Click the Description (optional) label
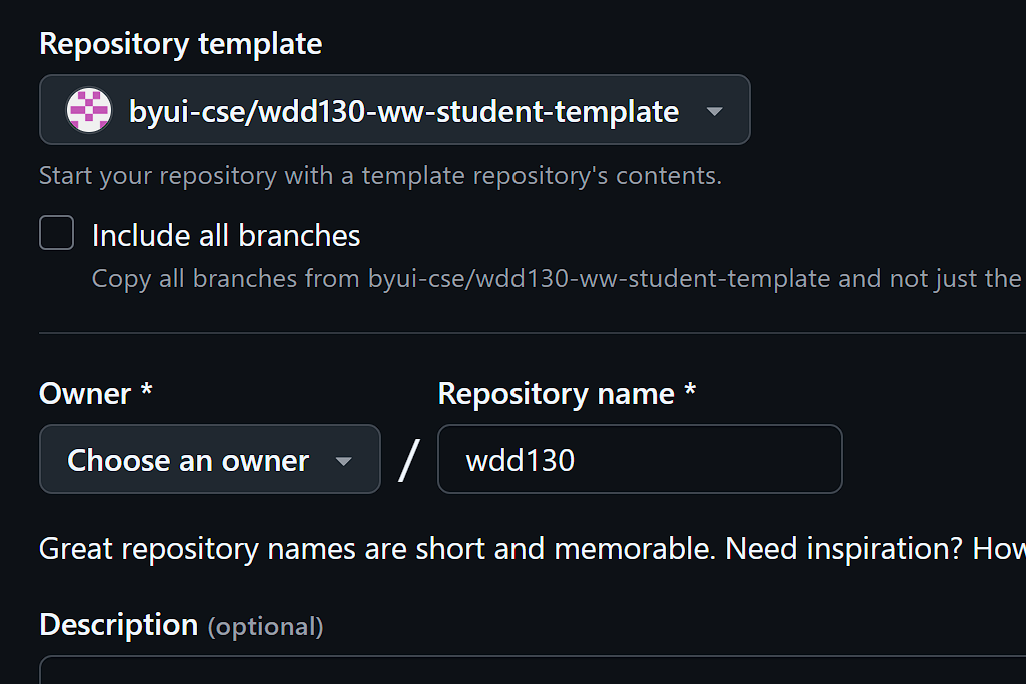 180,624
